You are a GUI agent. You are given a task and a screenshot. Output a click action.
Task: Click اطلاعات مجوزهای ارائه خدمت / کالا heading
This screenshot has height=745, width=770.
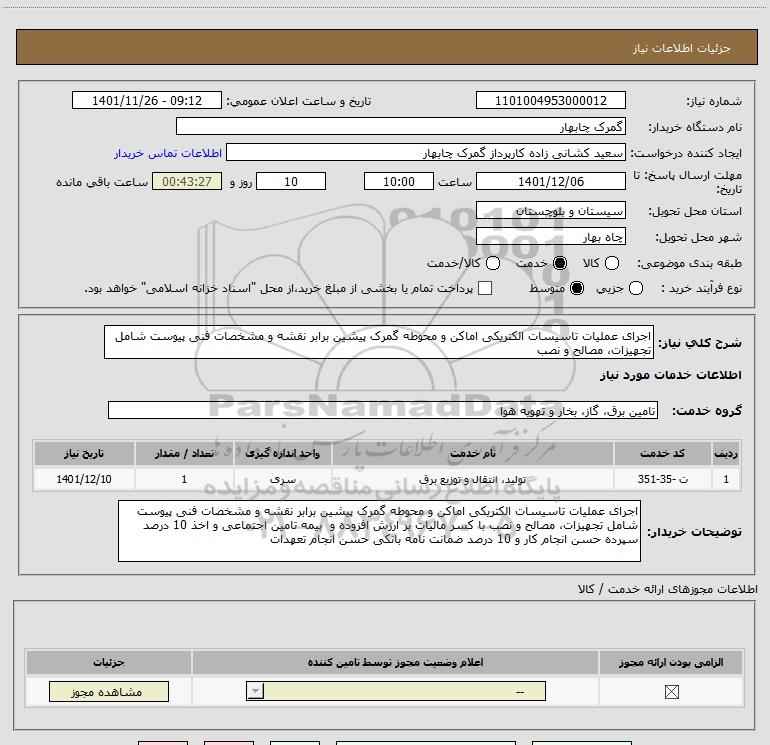point(667,589)
